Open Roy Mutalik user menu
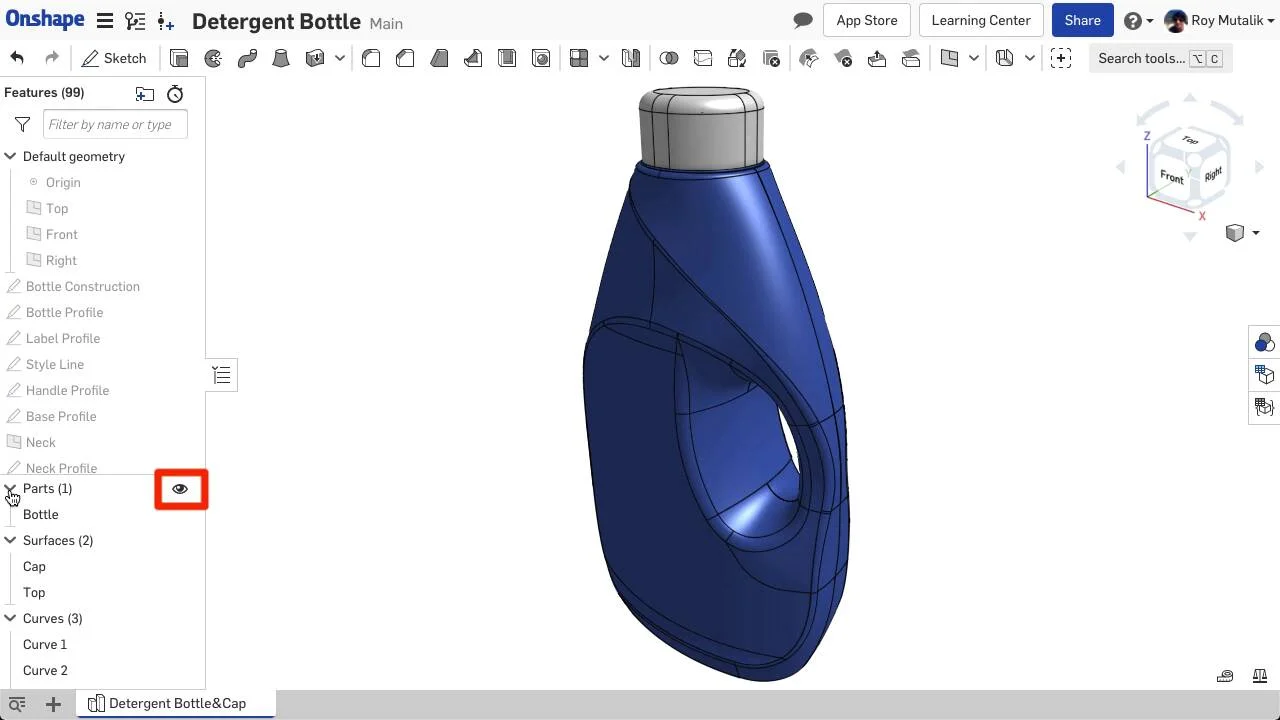The image size is (1280, 720). pyautogui.click(x=1219, y=20)
